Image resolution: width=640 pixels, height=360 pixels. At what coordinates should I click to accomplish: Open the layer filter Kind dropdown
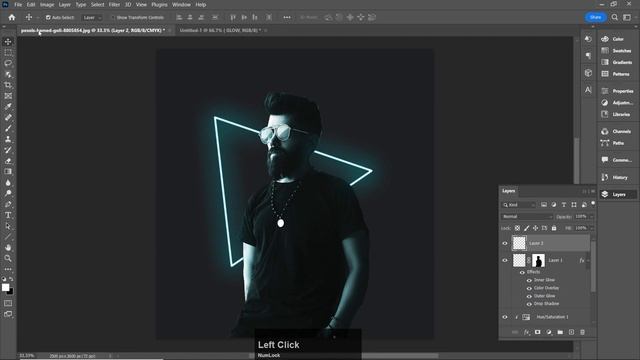pyautogui.click(x=518, y=204)
